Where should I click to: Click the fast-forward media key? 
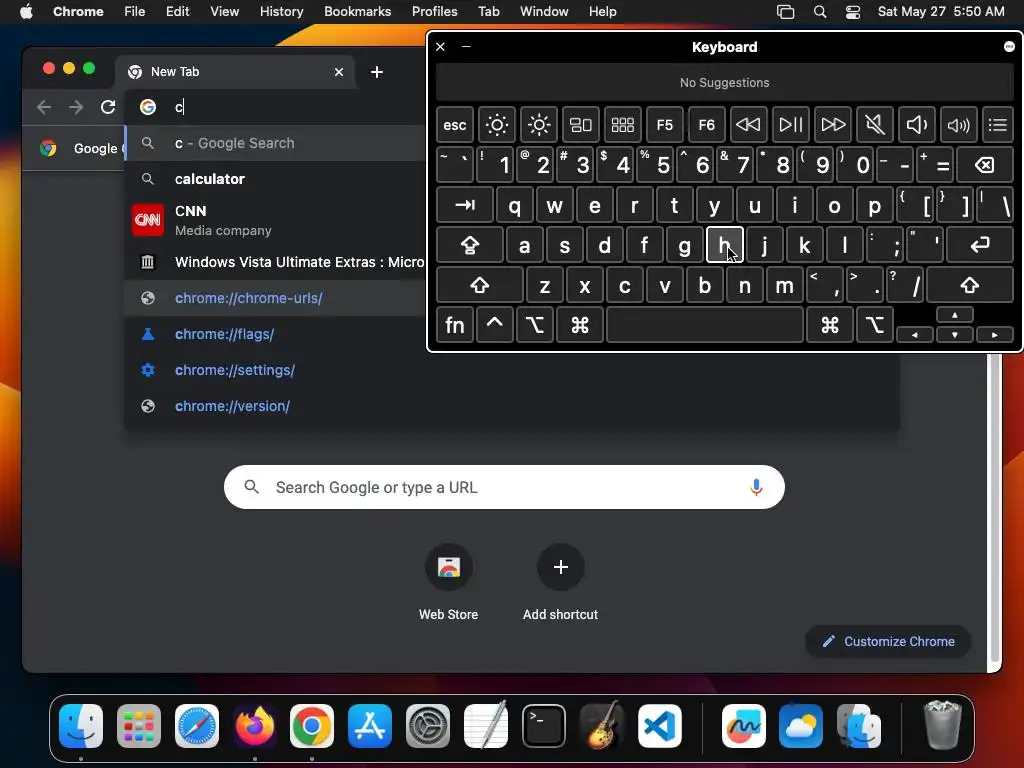pos(833,125)
